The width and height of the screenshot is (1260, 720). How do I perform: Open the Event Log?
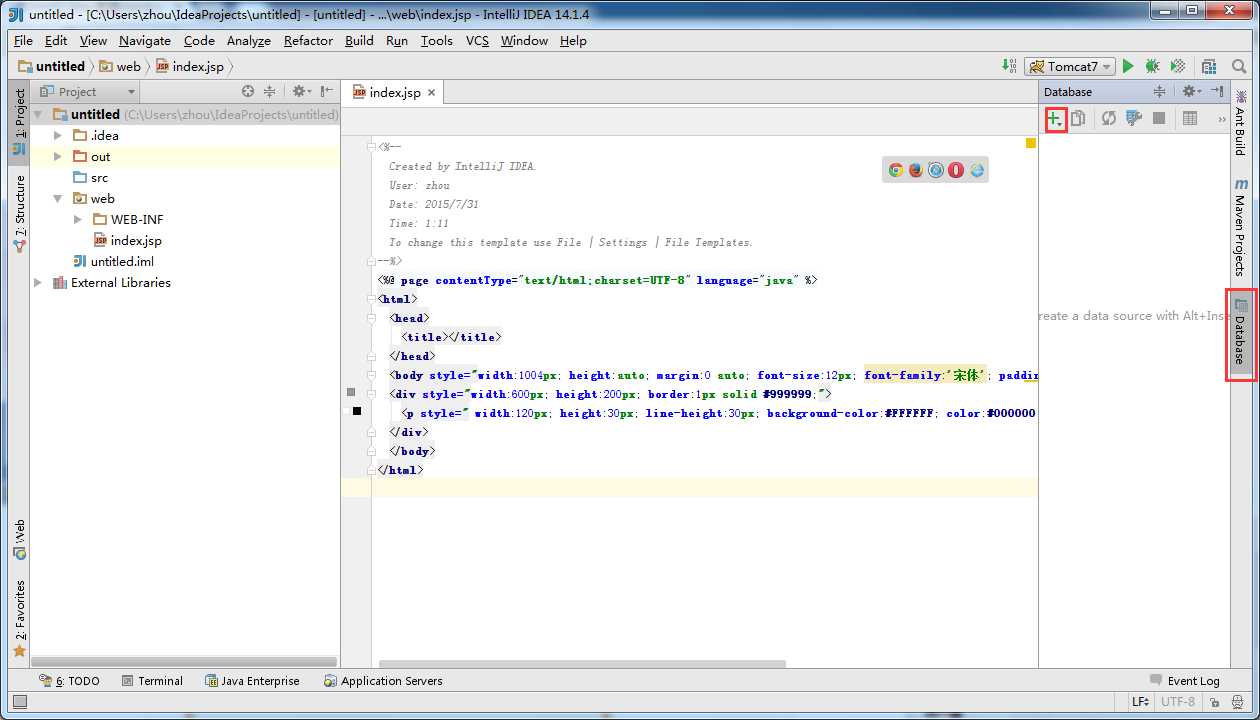tap(1185, 681)
